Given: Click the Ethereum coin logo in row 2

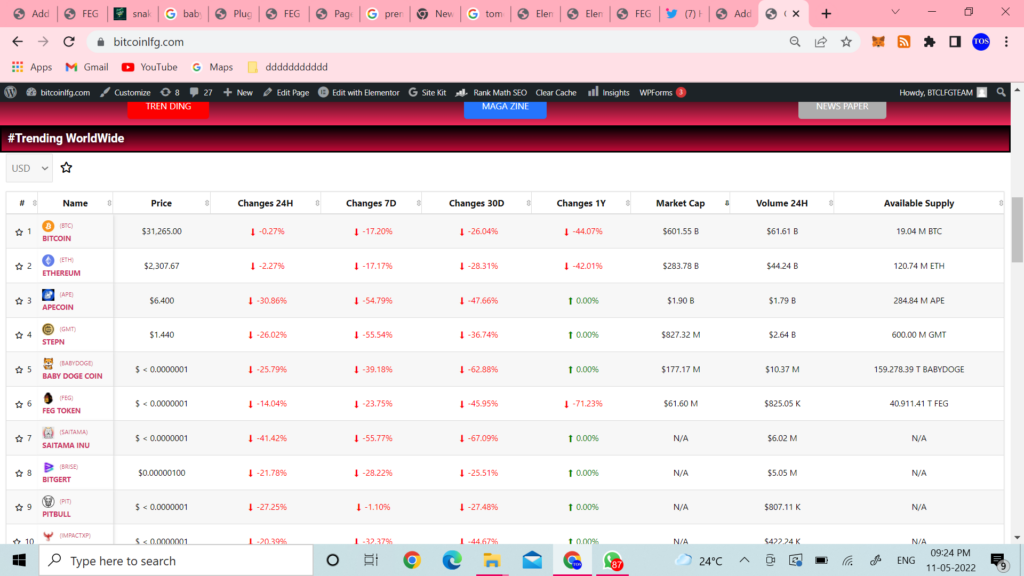Looking at the screenshot, I should click(48, 260).
